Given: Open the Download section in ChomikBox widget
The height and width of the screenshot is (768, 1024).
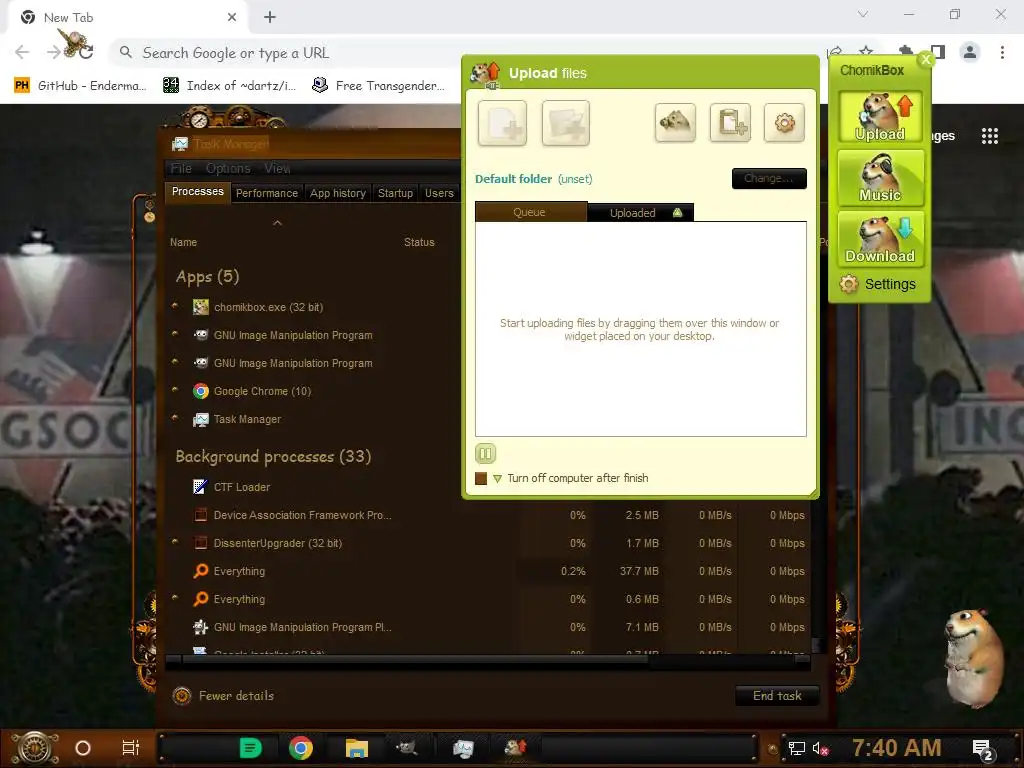Looking at the screenshot, I should coord(880,239).
